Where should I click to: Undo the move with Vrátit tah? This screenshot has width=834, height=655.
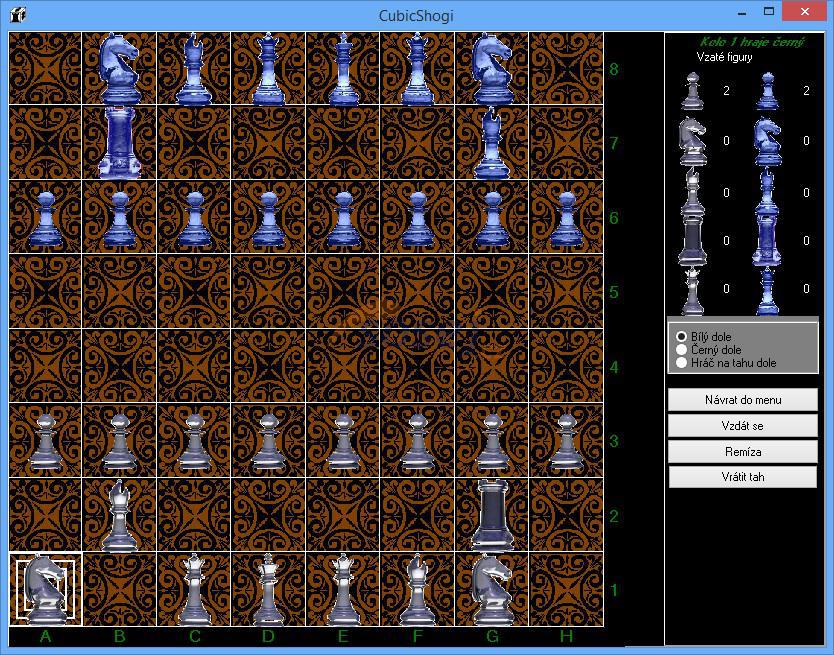(x=742, y=477)
